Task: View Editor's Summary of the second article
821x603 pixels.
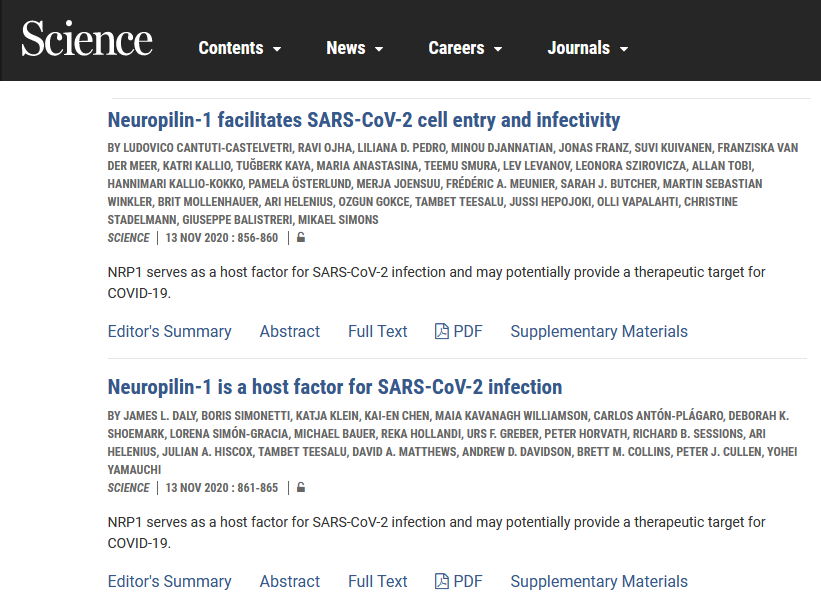Action: [x=170, y=581]
